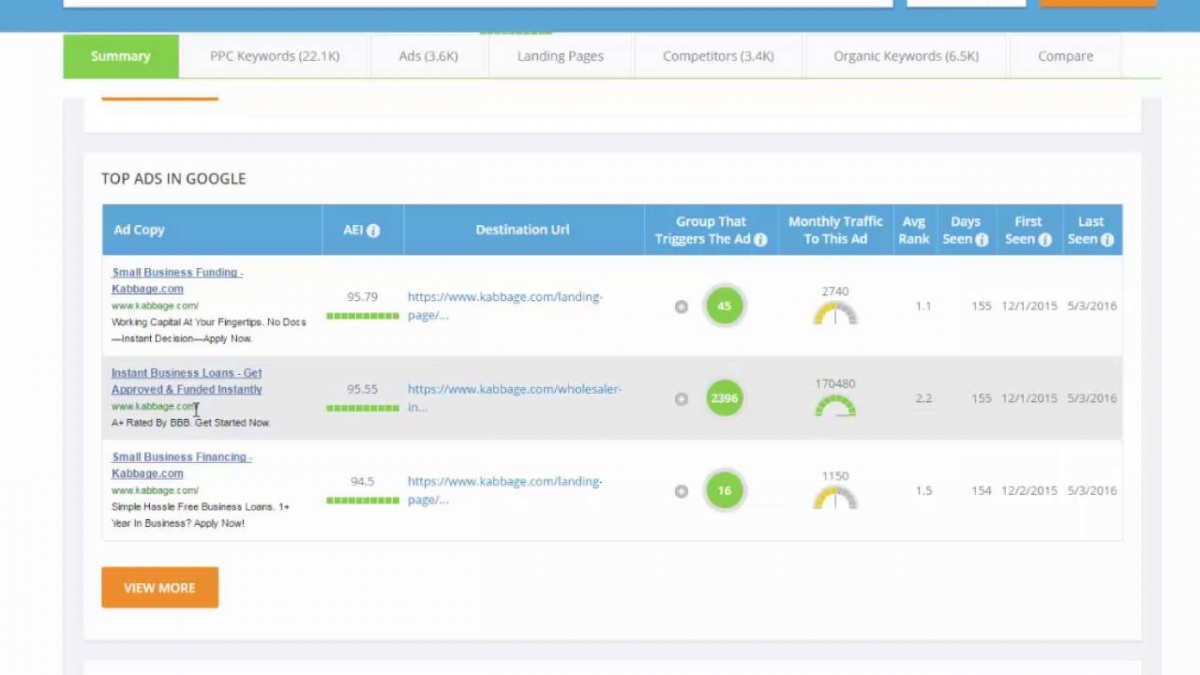Switch to the PPC Keywords (22.1K) tab
This screenshot has width=1200, height=675.
tap(274, 56)
